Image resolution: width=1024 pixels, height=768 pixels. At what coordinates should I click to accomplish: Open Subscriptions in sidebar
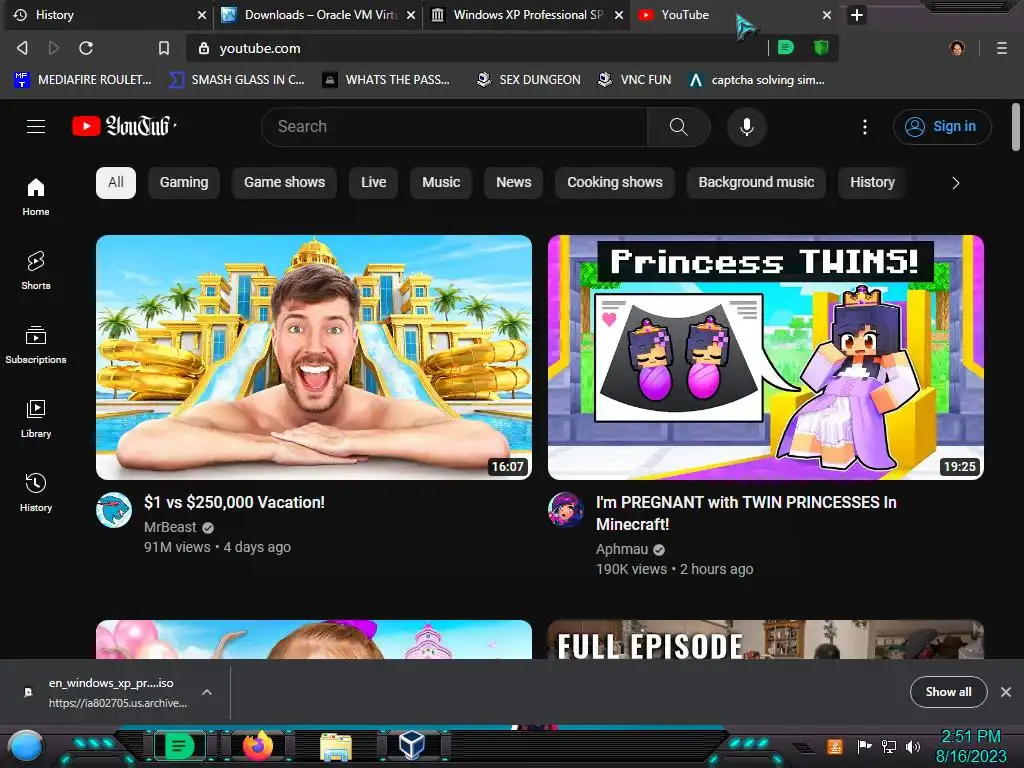pos(36,345)
